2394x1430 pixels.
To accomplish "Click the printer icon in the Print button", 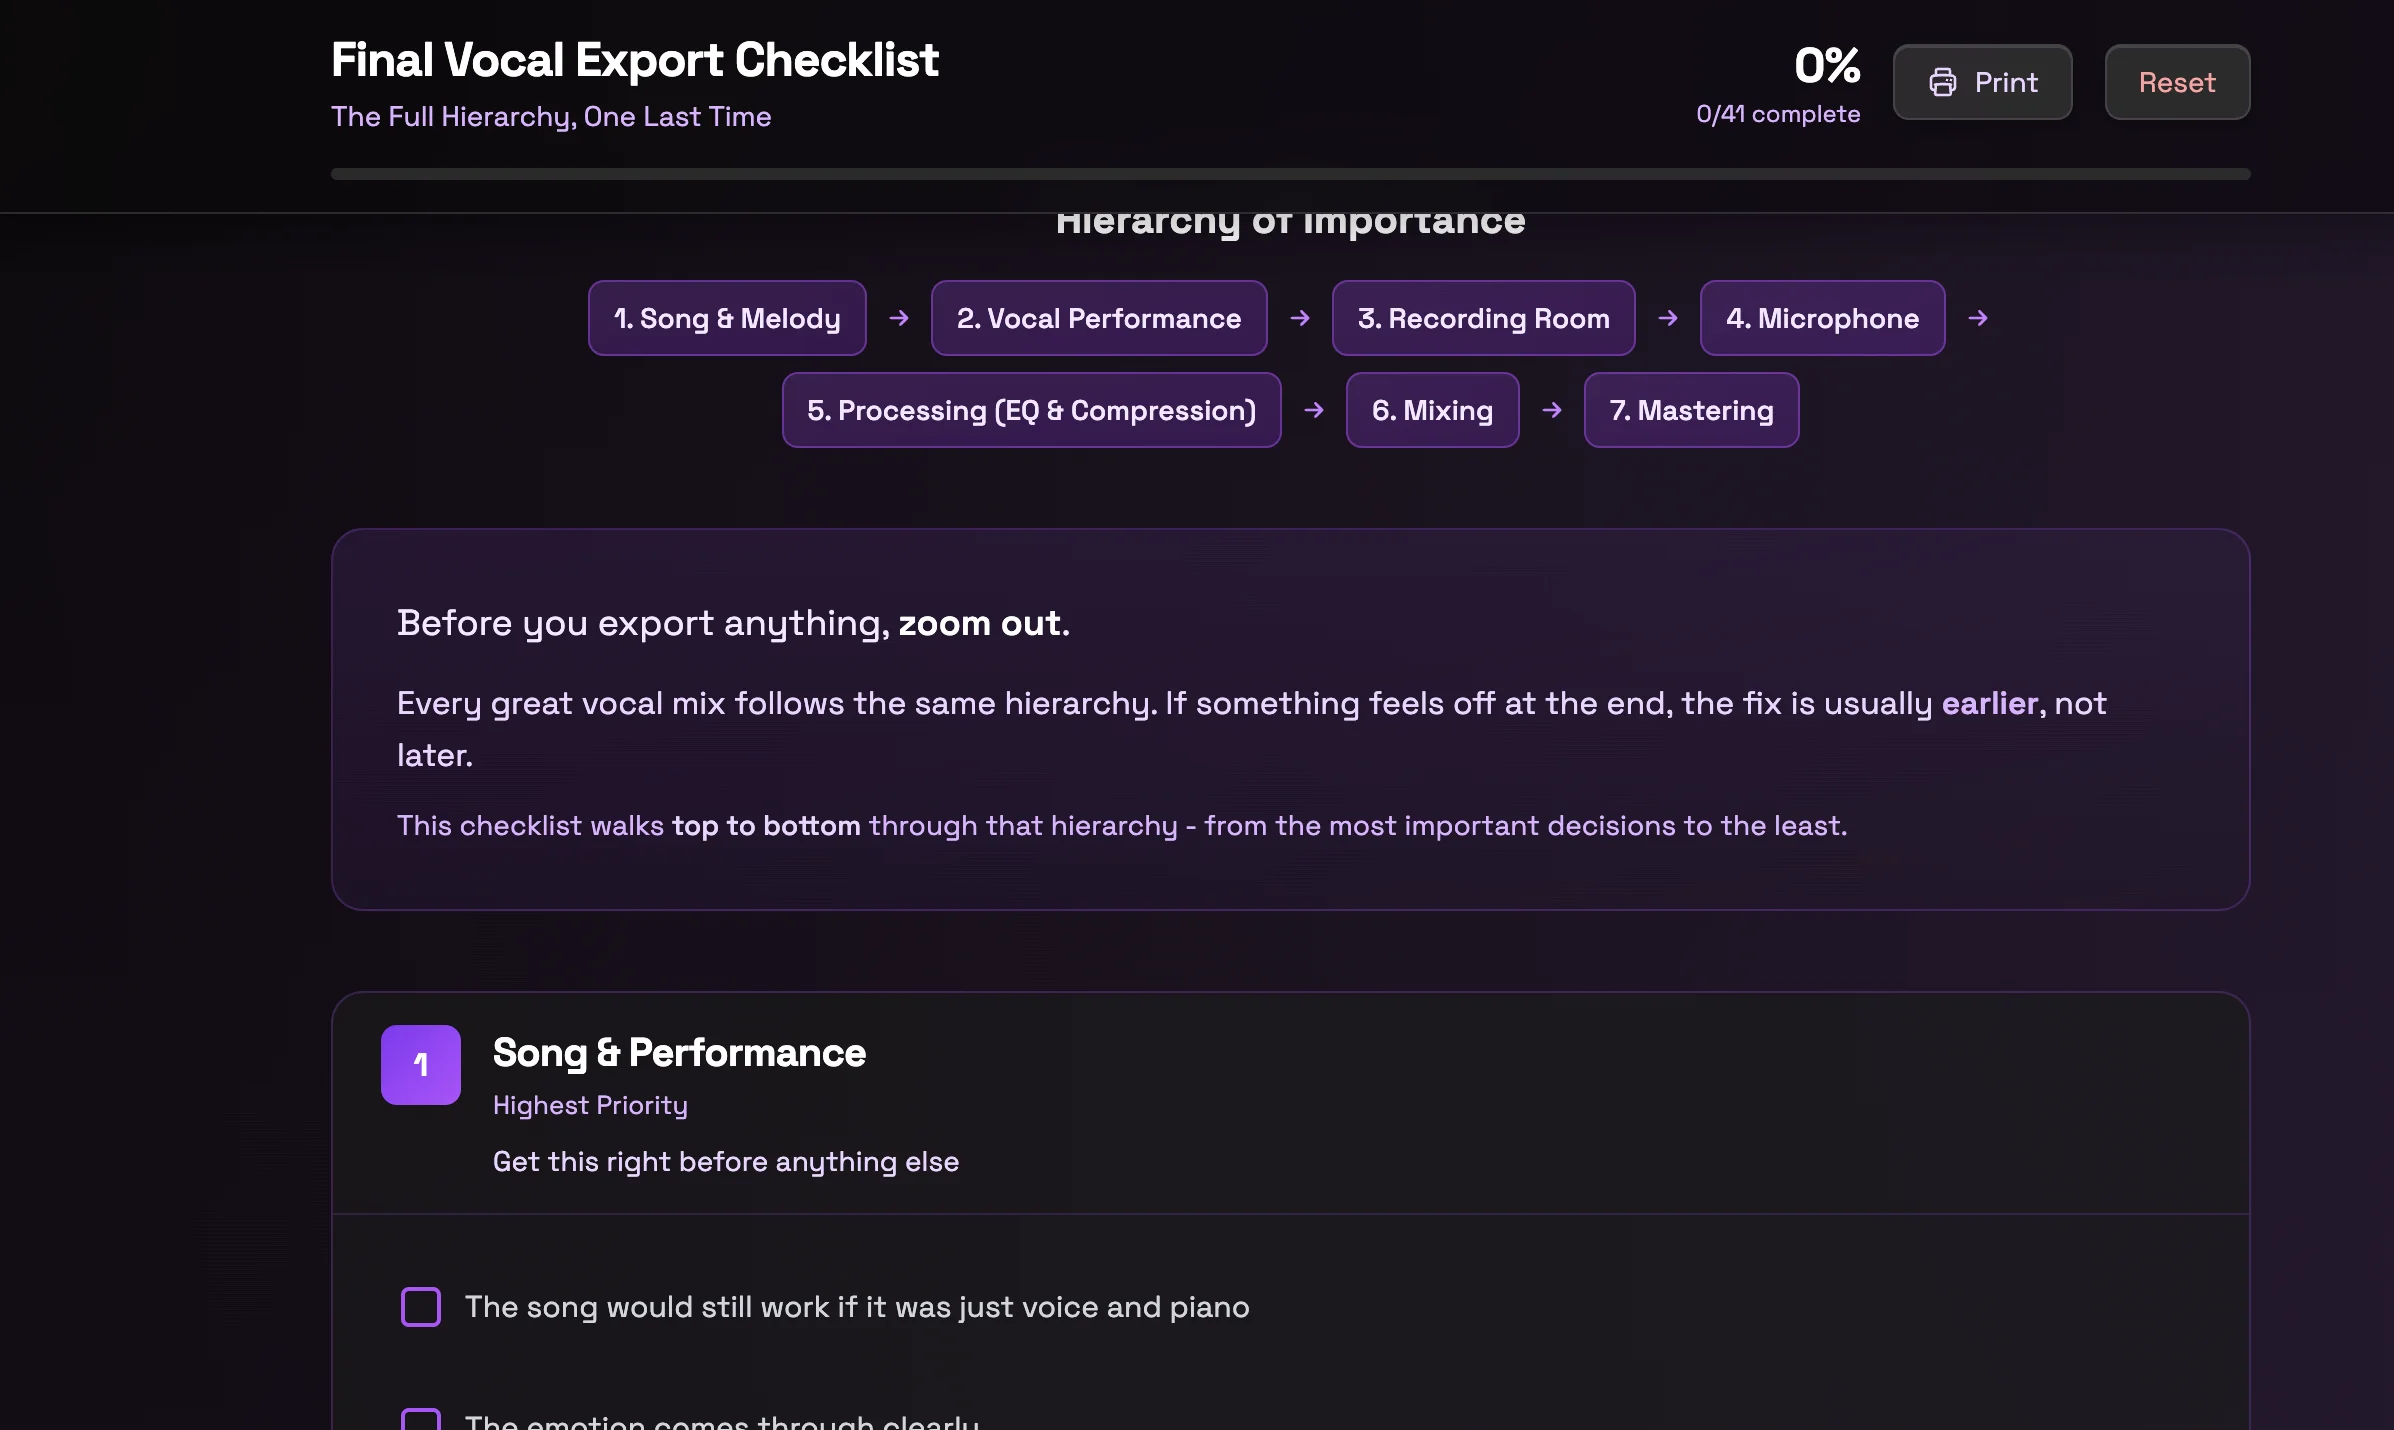I will tap(1944, 82).
